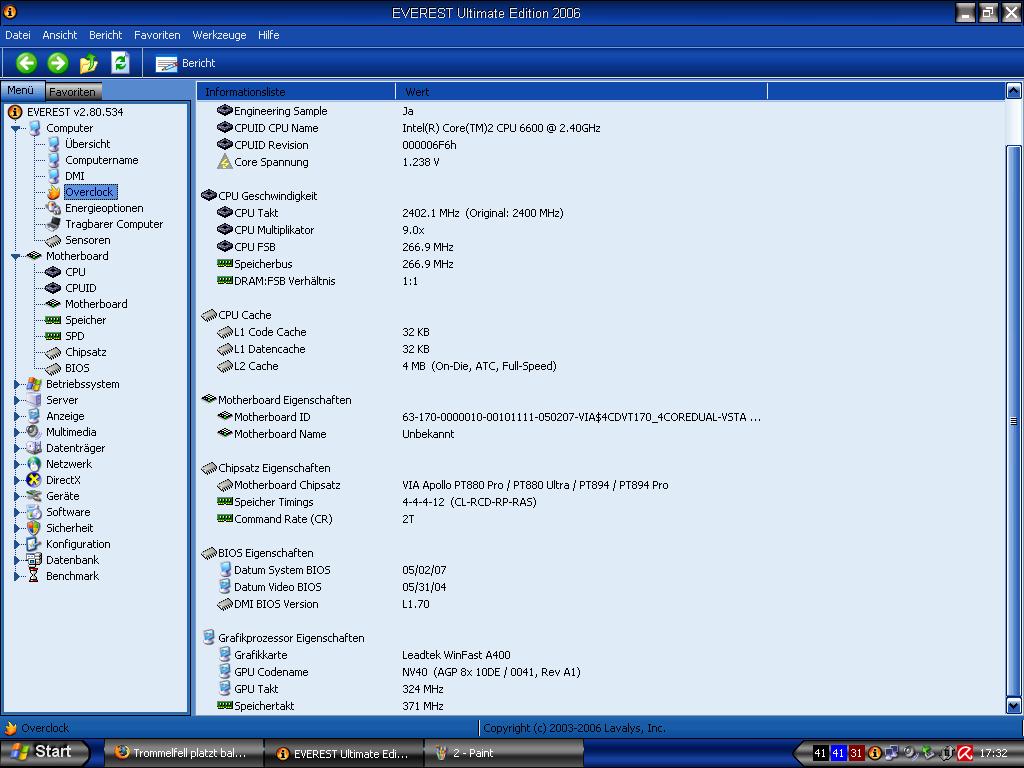Click the Wert column header
1024x768 pixels.
[581, 92]
